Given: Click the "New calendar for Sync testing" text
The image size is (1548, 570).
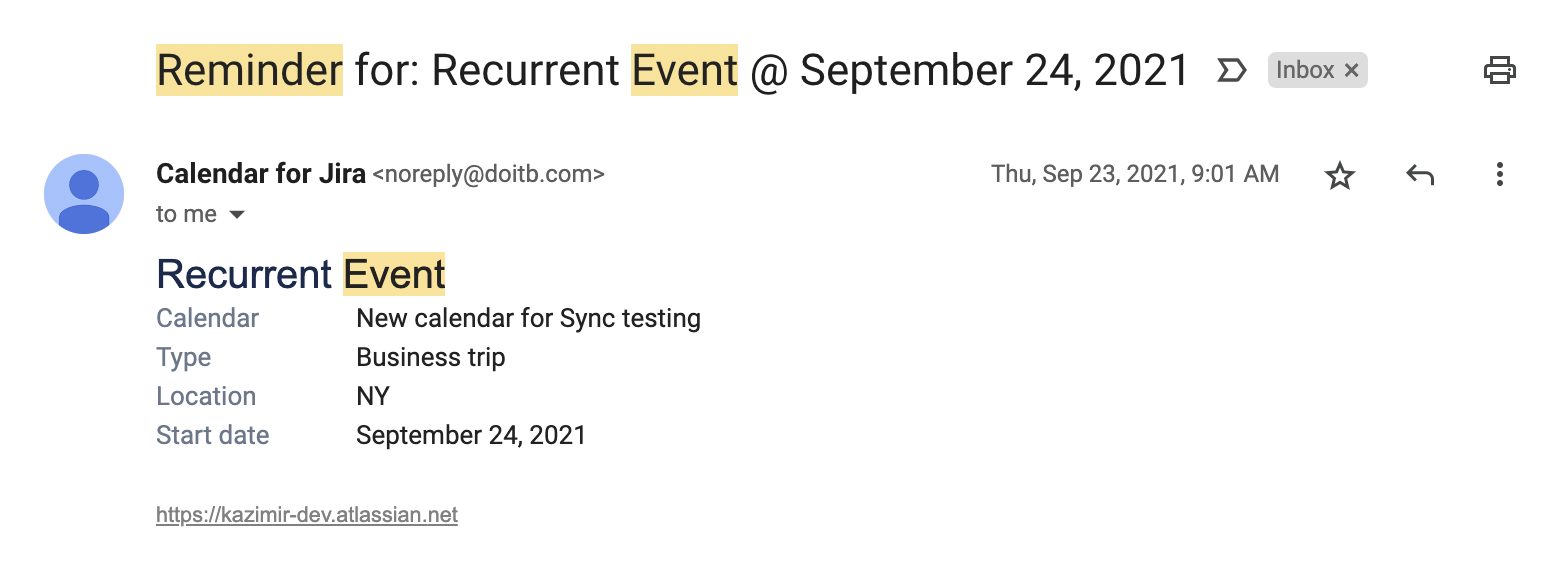Looking at the screenshot, I should click(x=528, y=319).
